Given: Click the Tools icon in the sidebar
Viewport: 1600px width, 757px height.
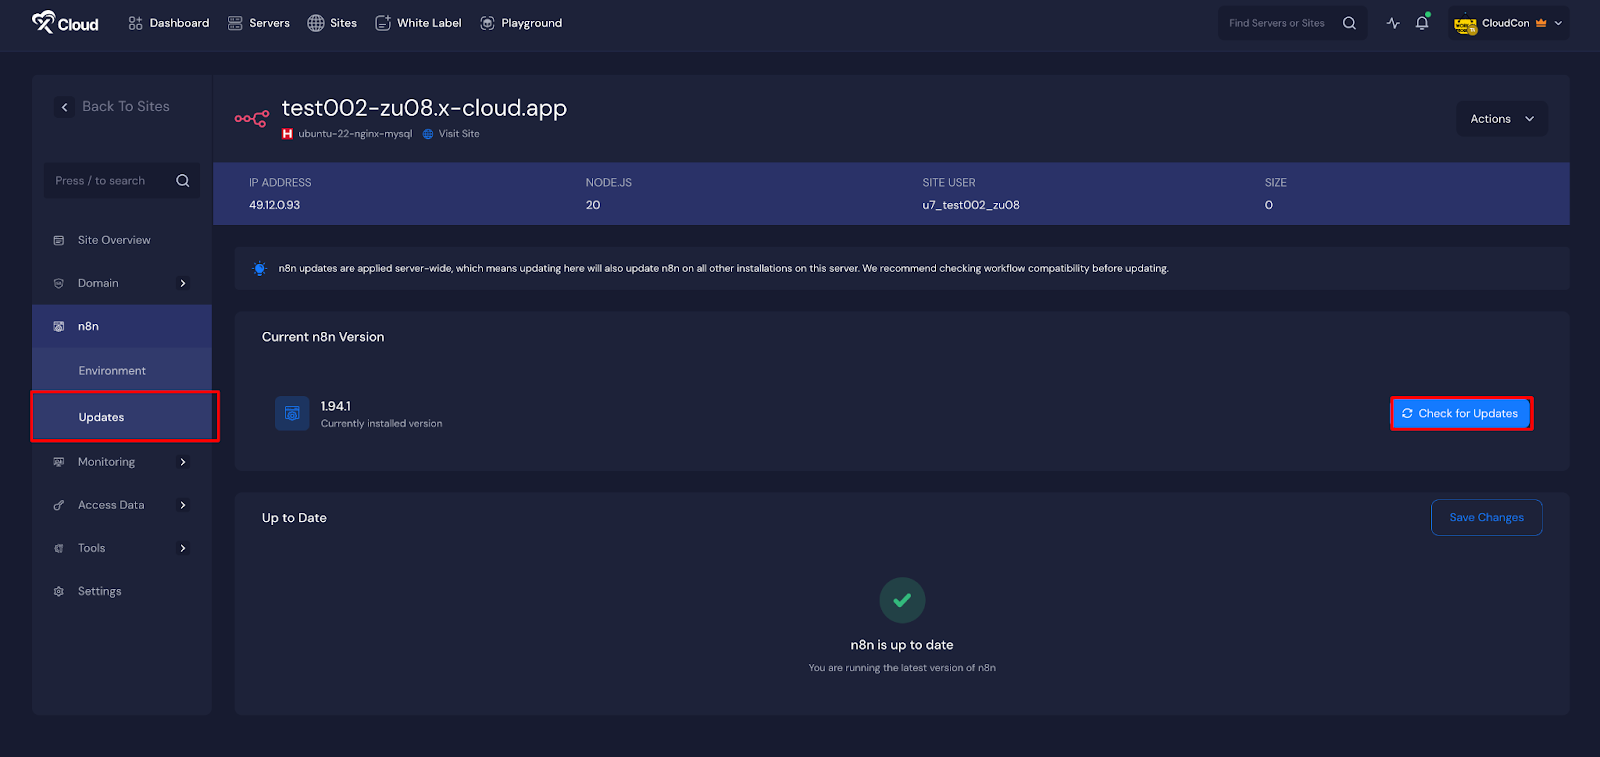Looking at the screenshot, I should click(60, 548).
